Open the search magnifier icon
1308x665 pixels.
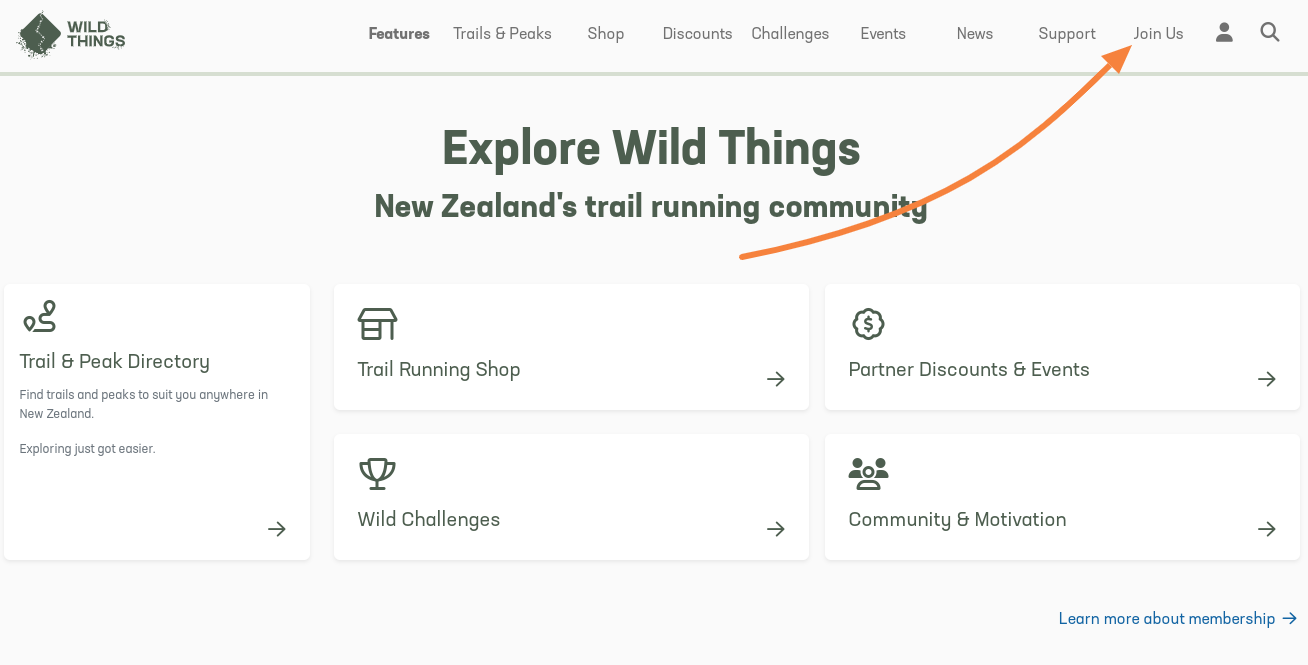point(1270,33)
